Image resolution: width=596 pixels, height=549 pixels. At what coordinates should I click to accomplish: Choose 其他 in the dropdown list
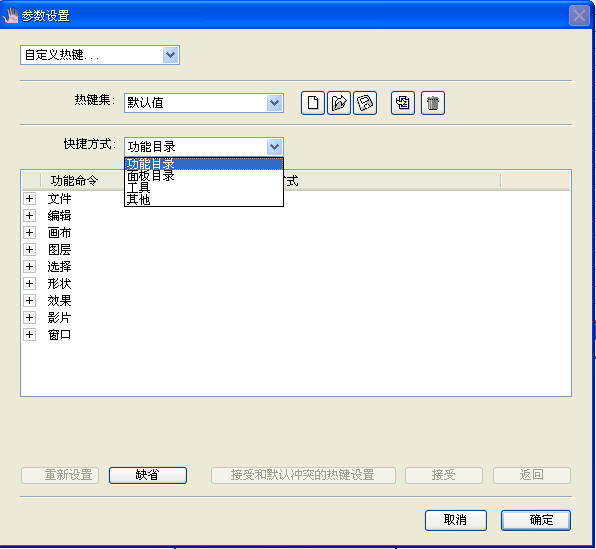[138, 199]
